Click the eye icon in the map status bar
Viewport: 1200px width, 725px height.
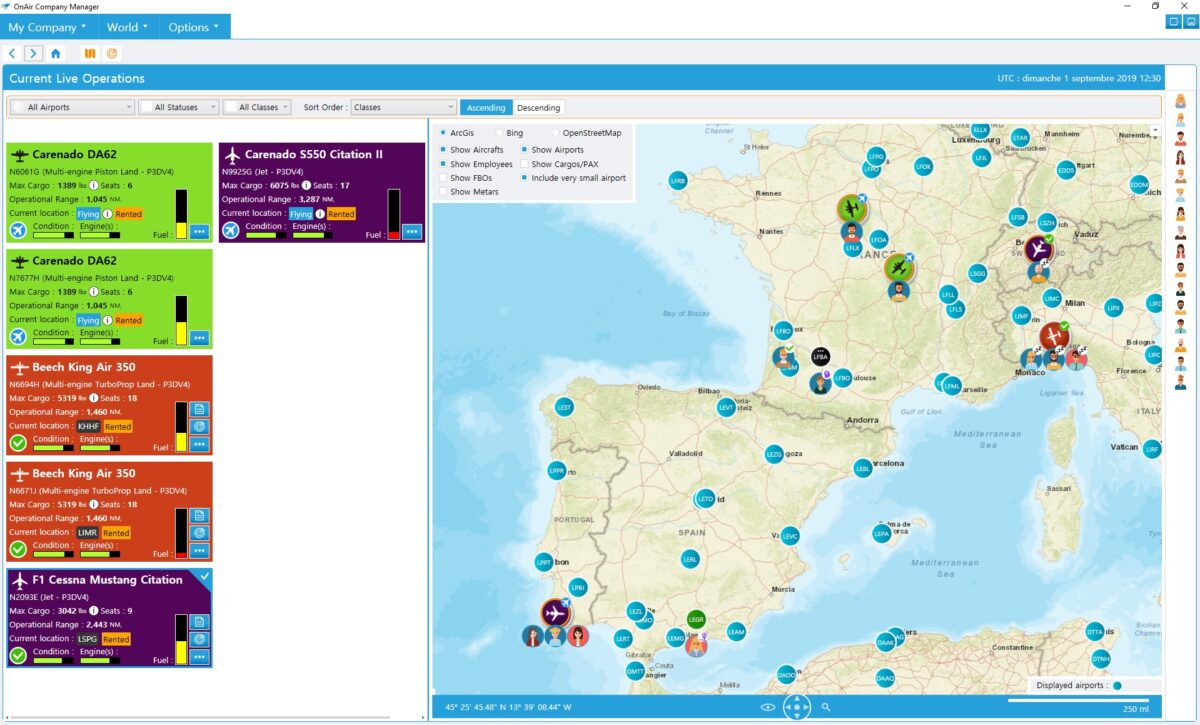pos(768,707)
